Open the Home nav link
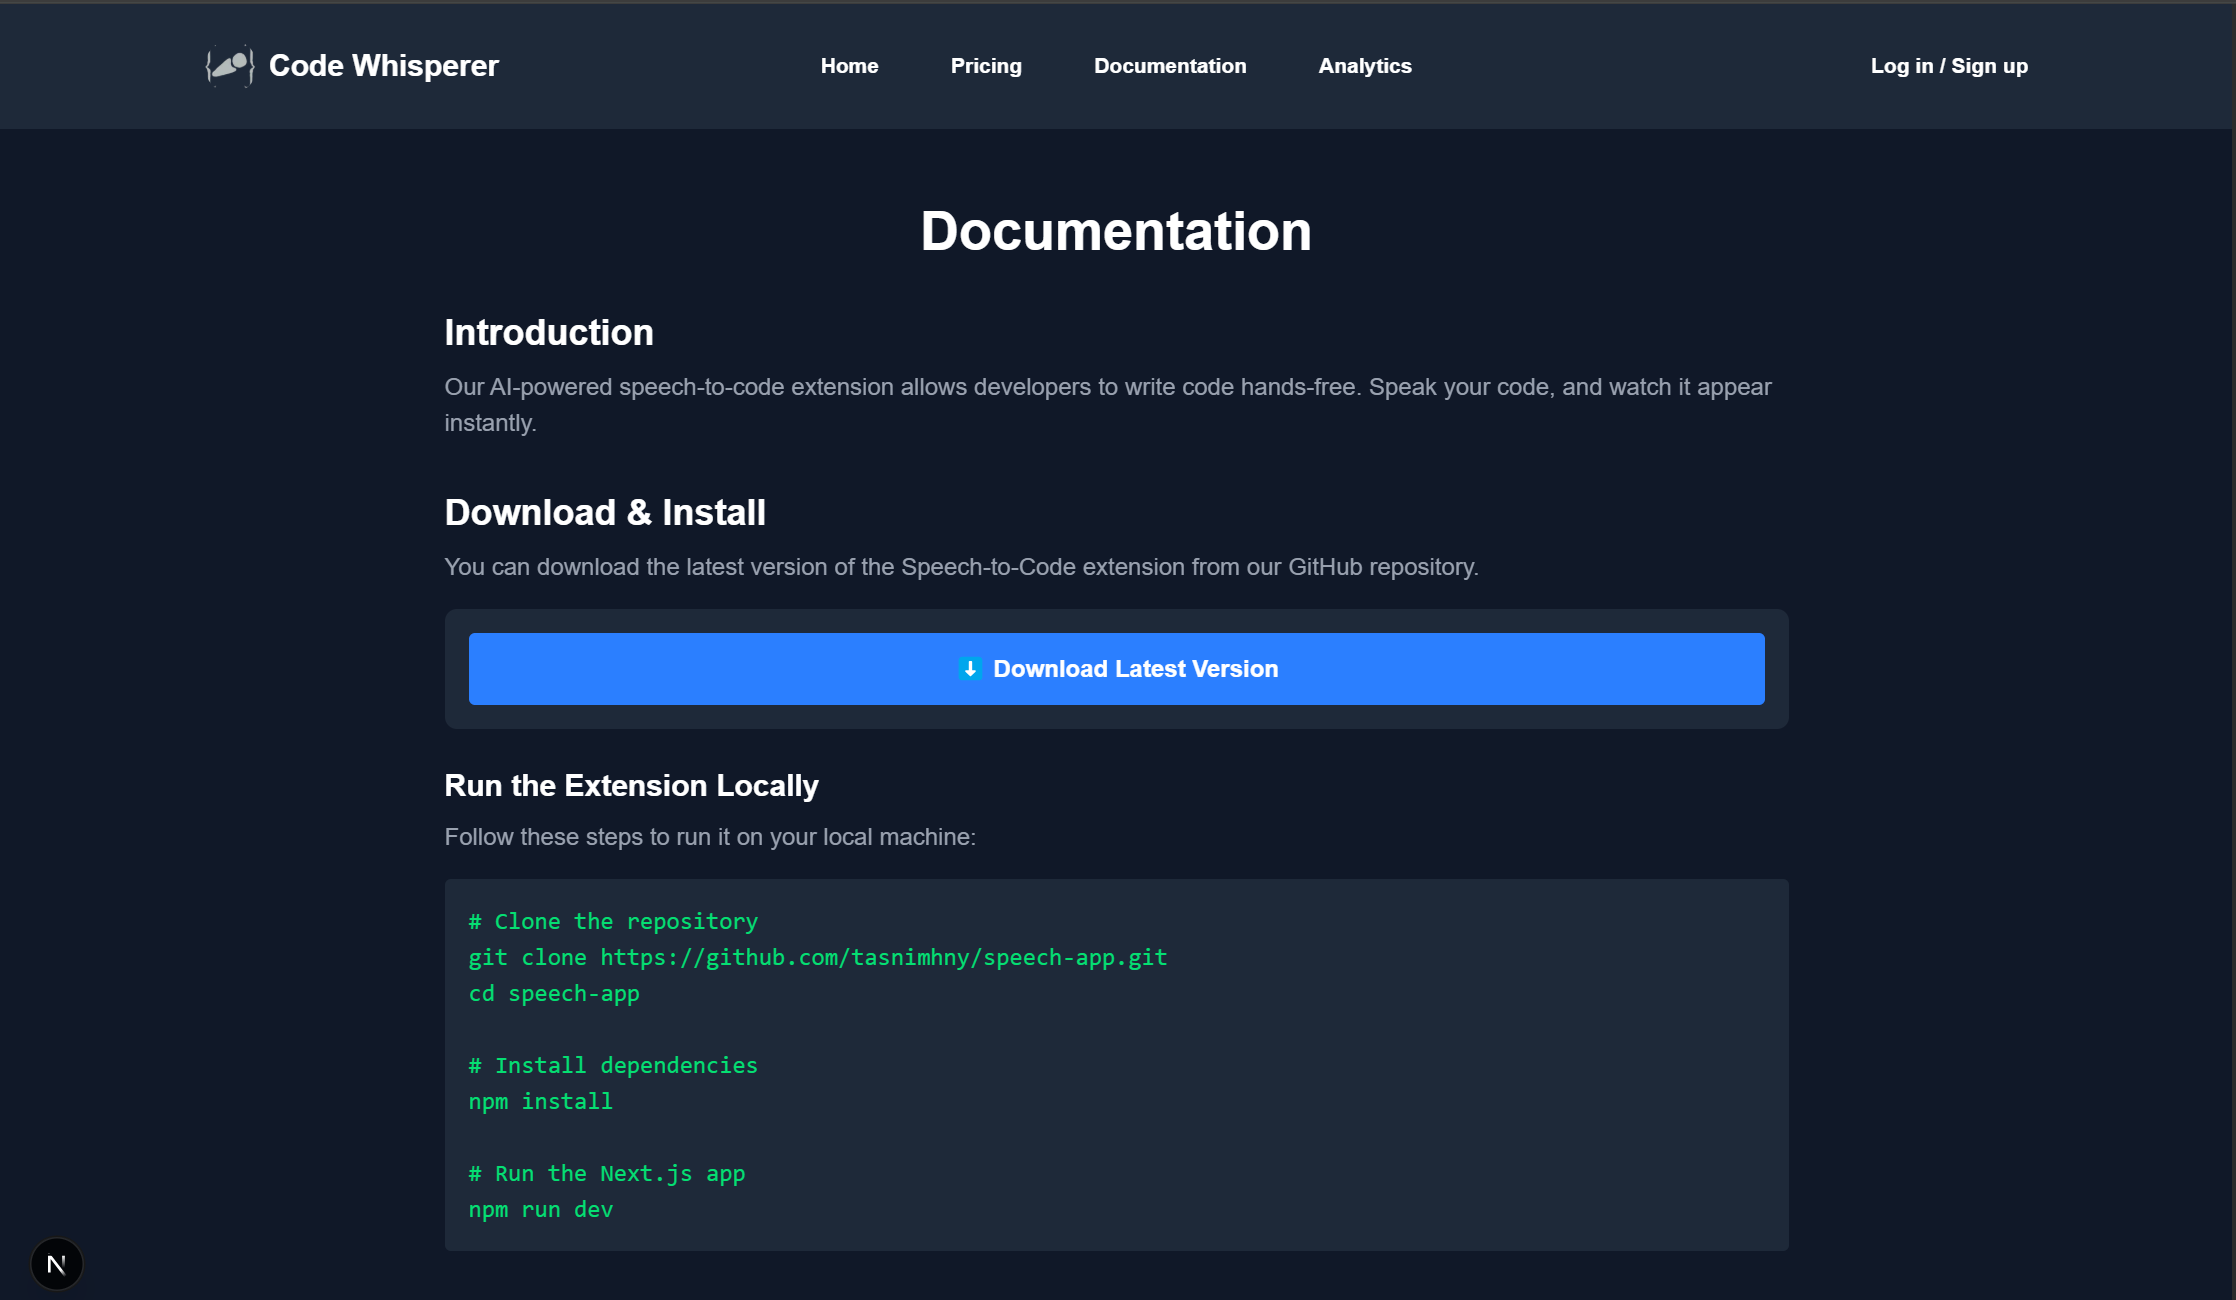2236x1300 pixels. (x=849, y=66)
